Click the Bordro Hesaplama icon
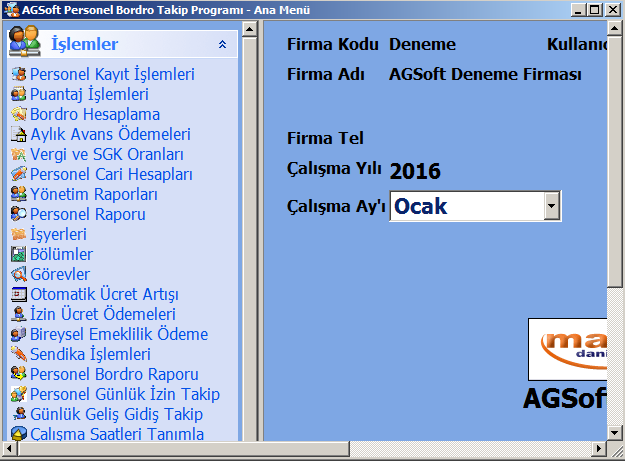 18,114
